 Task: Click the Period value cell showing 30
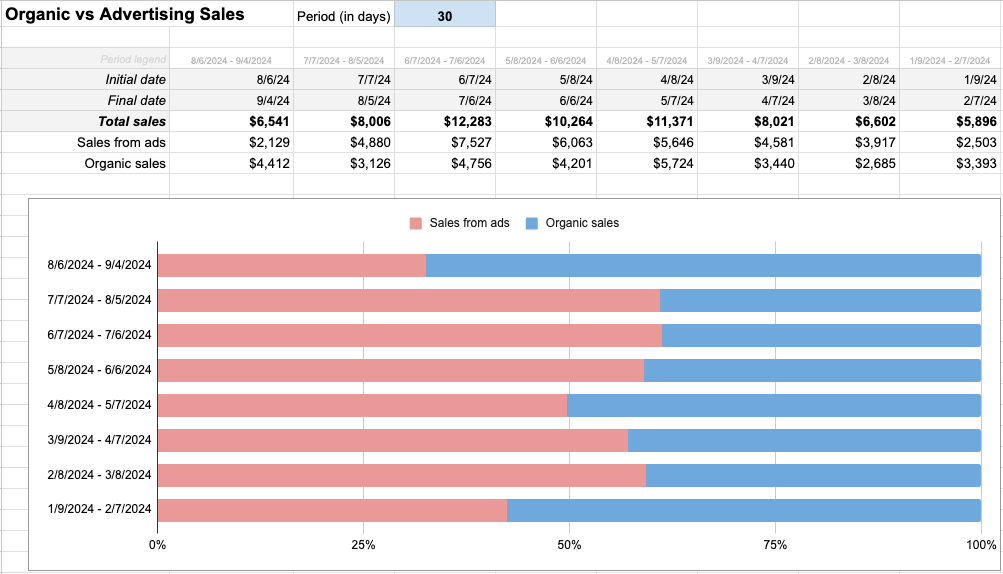(x=445, y=15)
